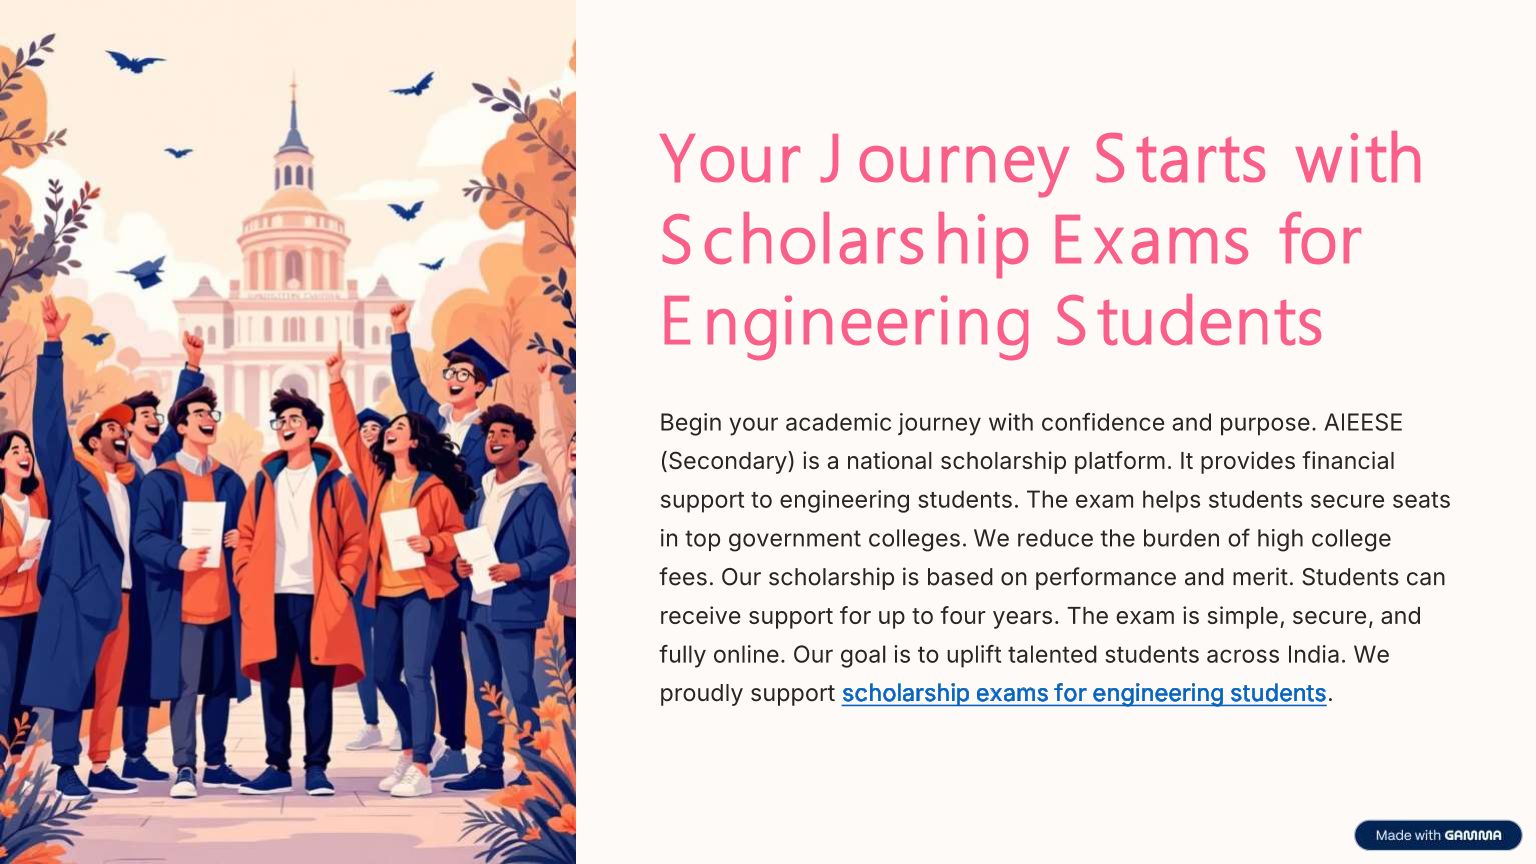Open the scholarship exams for engineering students link
1536x864 pixels.
(x=1083, y=693)
